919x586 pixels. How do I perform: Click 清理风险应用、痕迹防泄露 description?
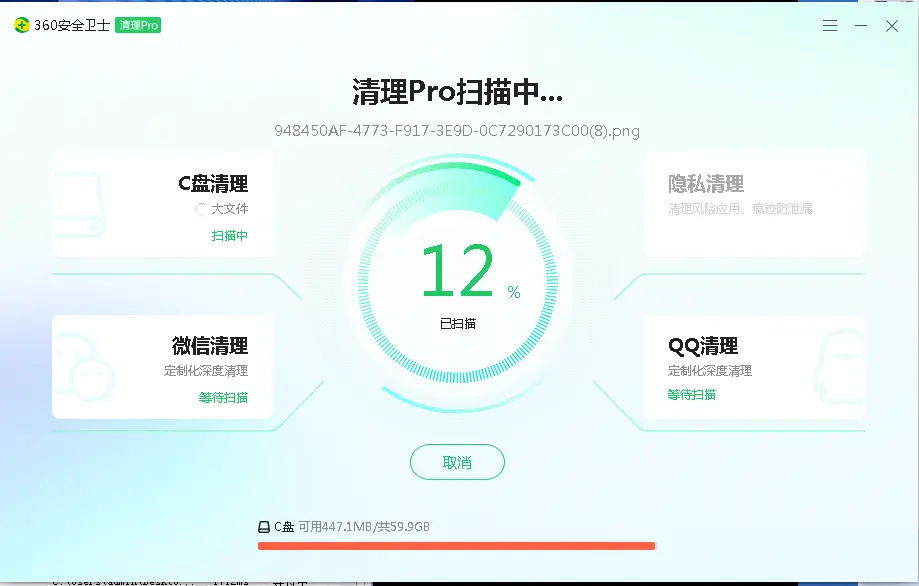click(x=740, y=209)
